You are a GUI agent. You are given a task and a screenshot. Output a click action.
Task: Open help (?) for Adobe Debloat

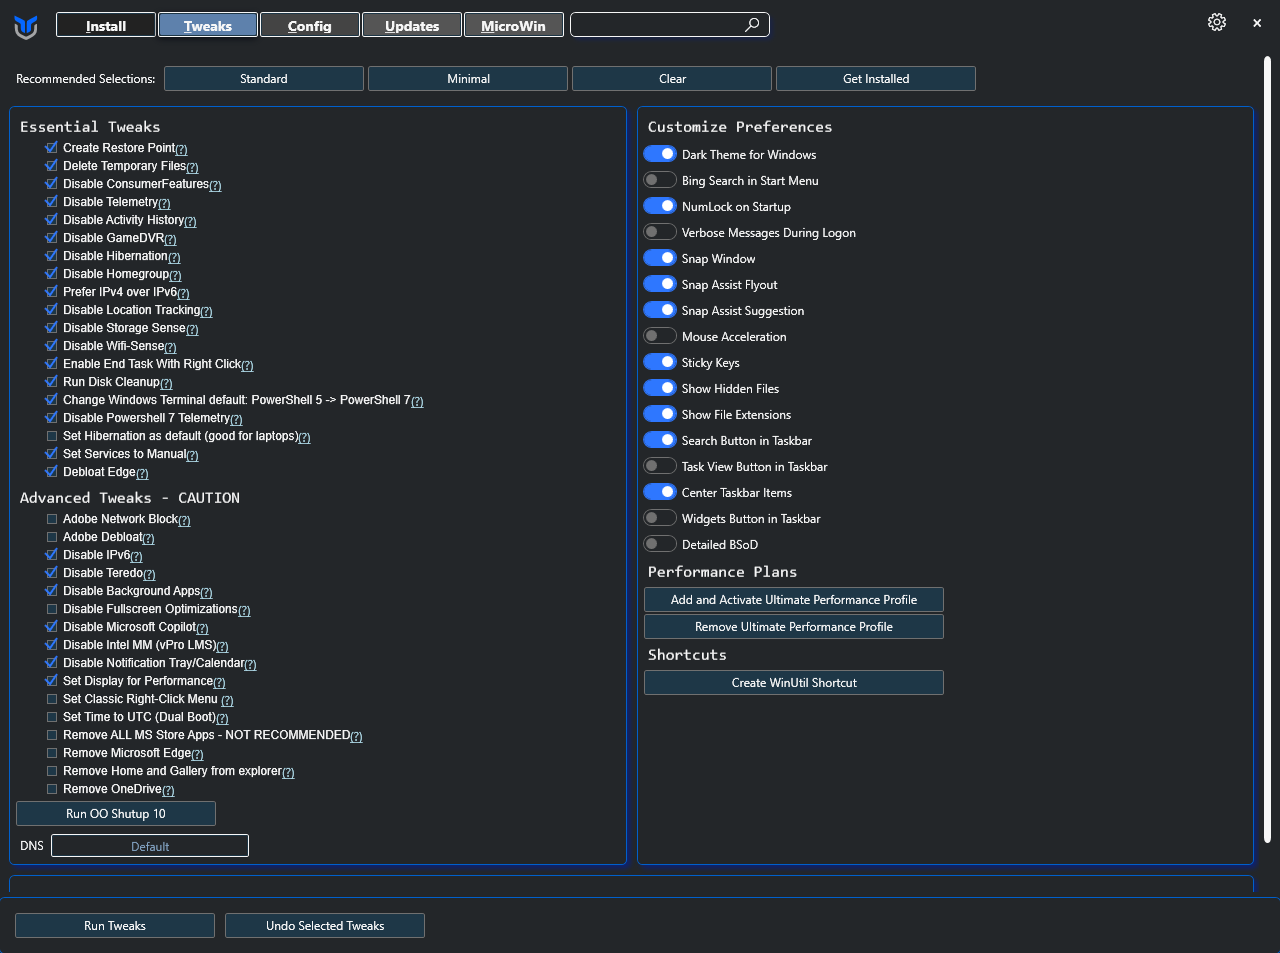click(x=148, y=538)
